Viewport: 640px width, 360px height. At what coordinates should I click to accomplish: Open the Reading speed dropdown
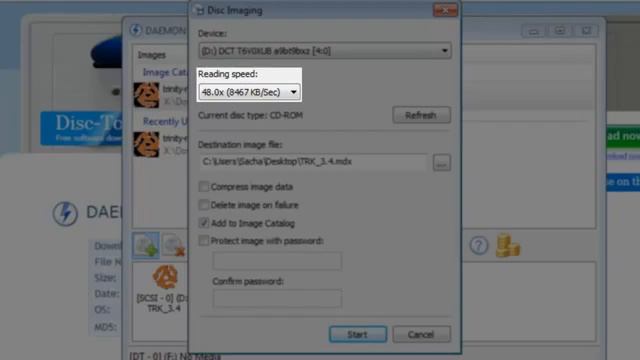(x=249, y=92)
